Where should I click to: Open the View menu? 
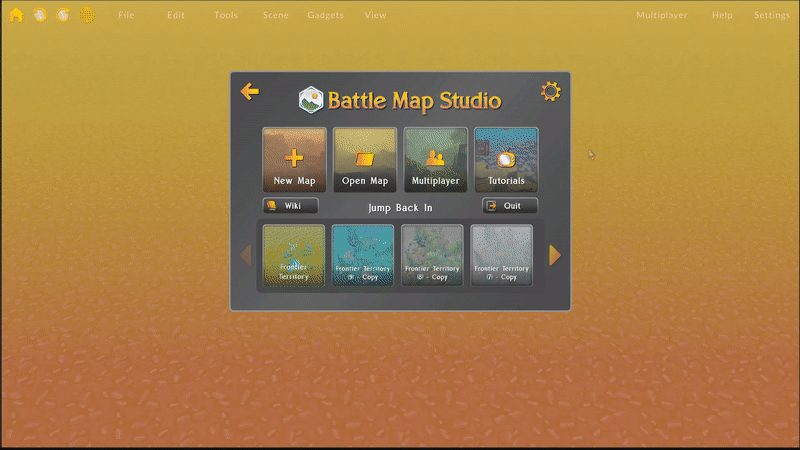click(x=375, y=15)
